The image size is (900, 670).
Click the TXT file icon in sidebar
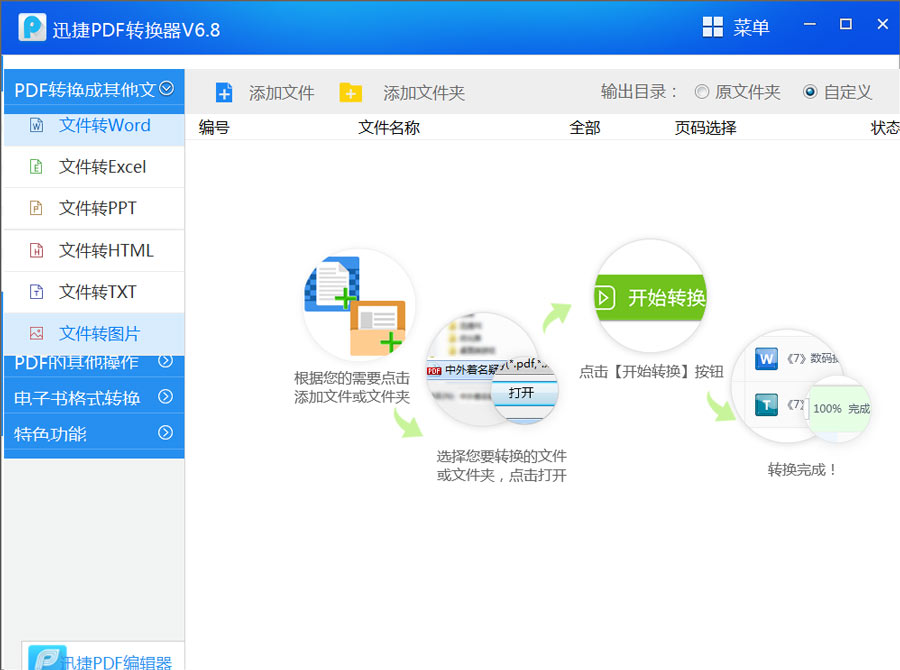click(37, 293)
